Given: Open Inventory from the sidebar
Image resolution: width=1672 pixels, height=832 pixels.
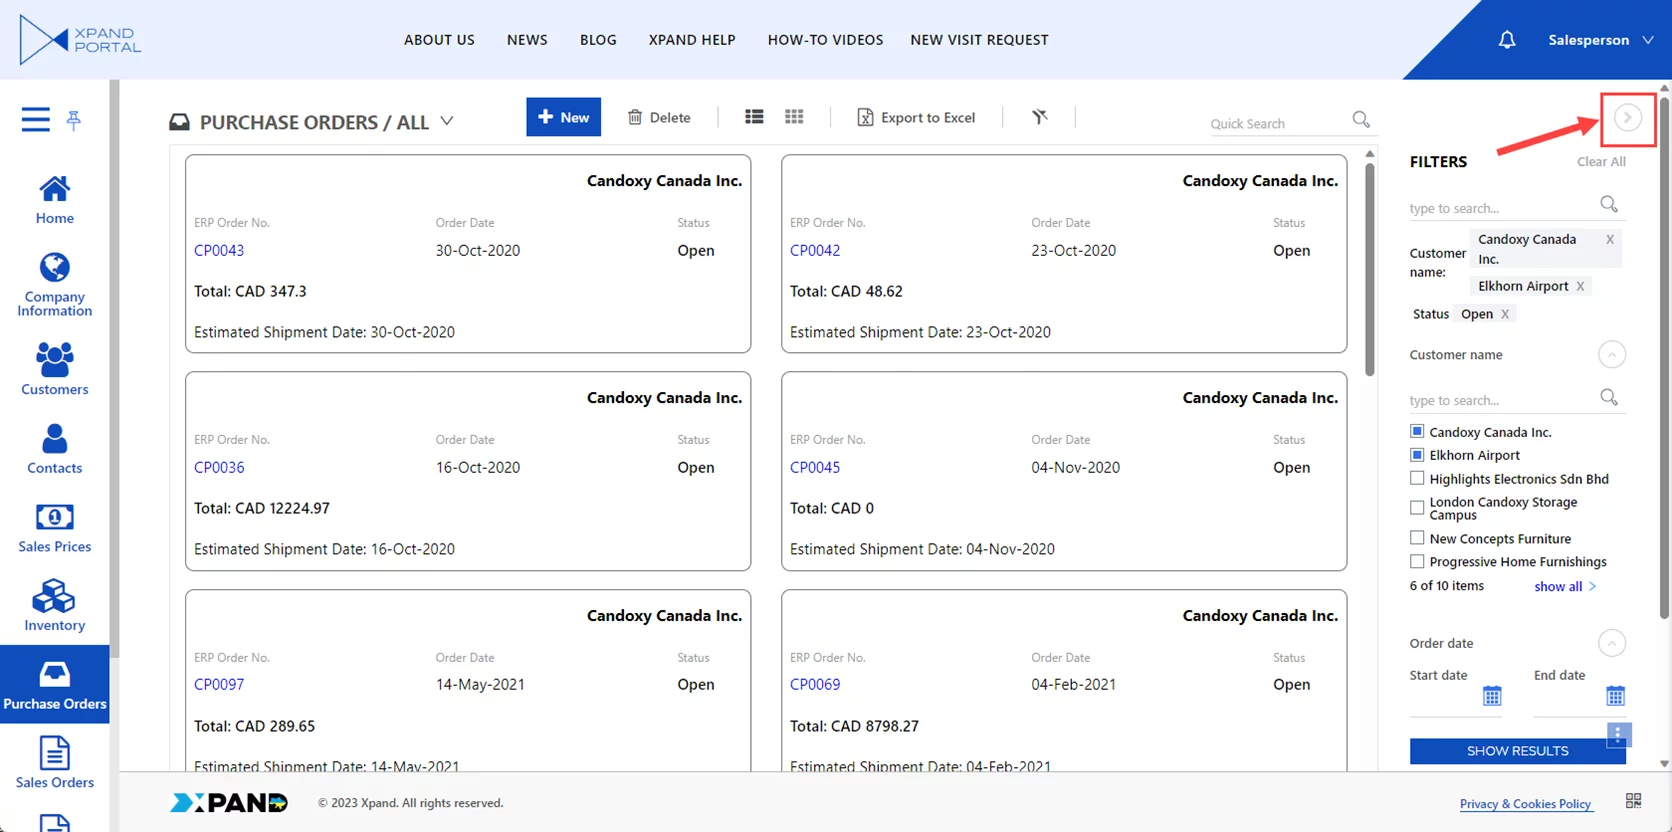Looking at the screenshot, I should point(54,606).
